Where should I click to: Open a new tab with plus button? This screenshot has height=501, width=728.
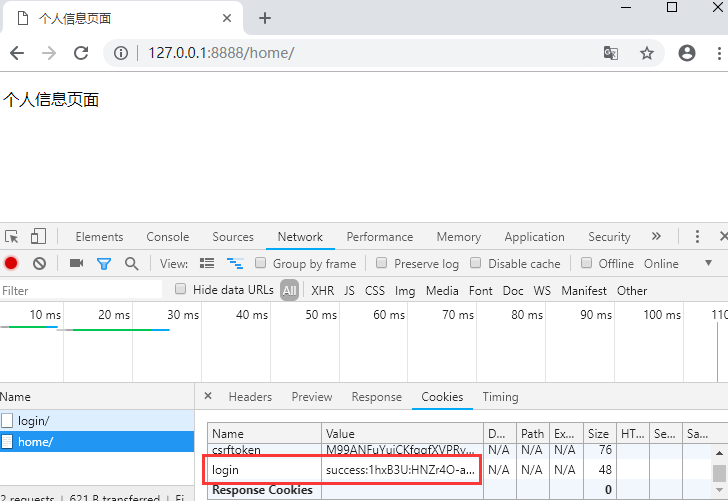265,18
